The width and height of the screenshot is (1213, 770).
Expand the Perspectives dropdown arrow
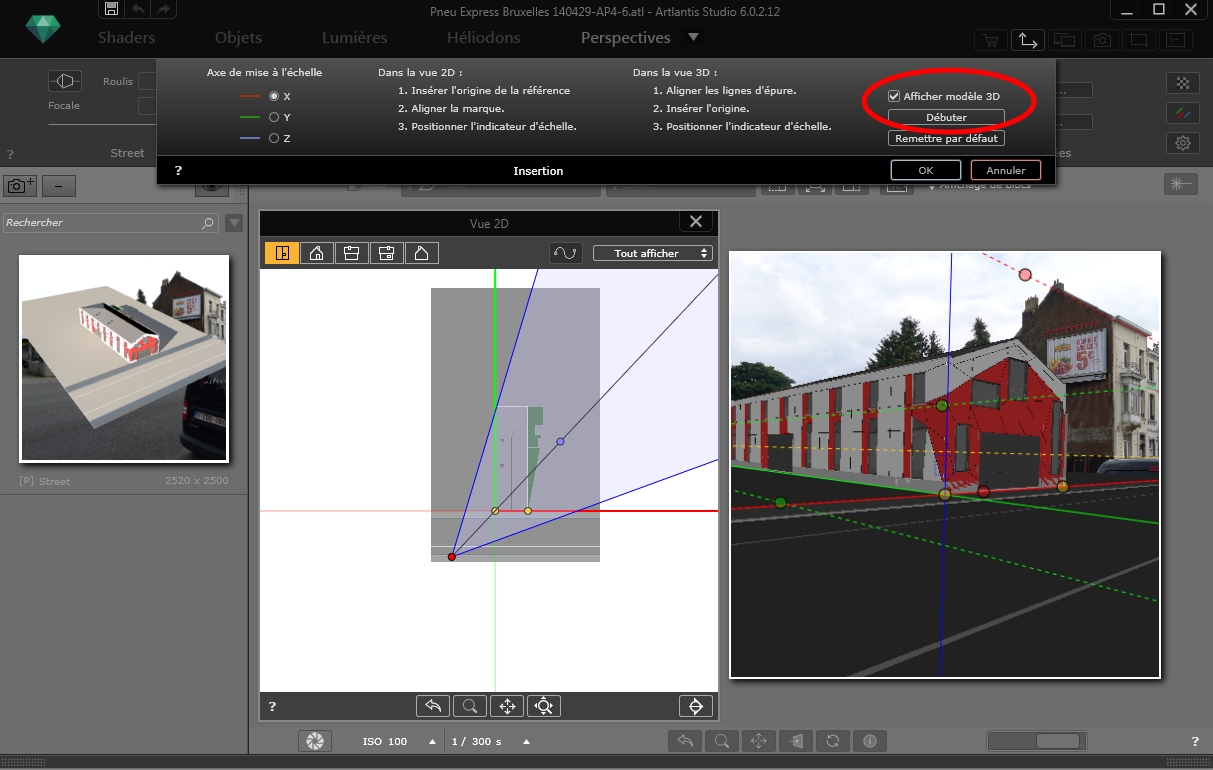[693, 38]
